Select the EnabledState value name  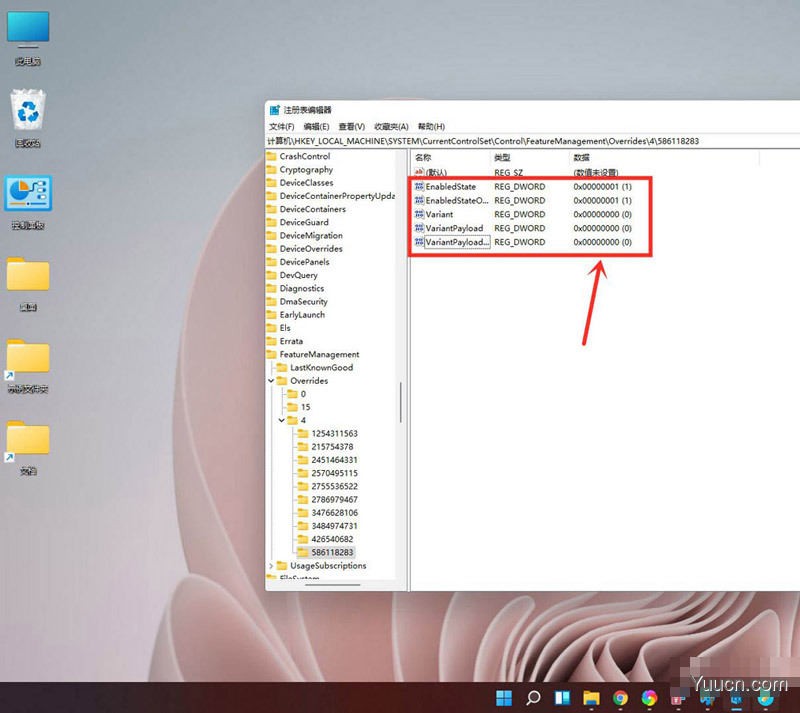click(451, 187)
